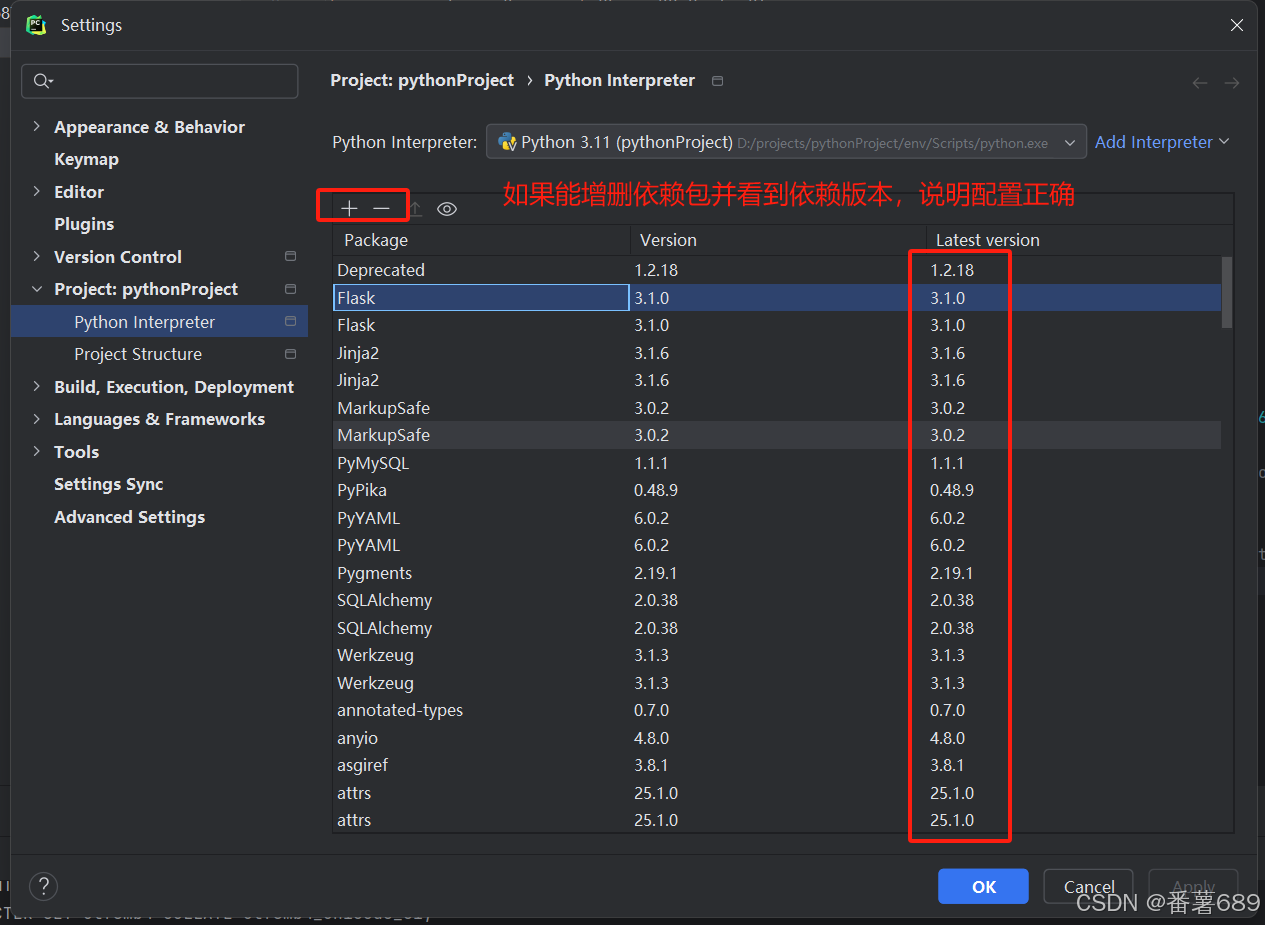Screen dimensions: 1265x925
Task: Click version 2.19.1 in Version column
Action: (x=656, y=573)
